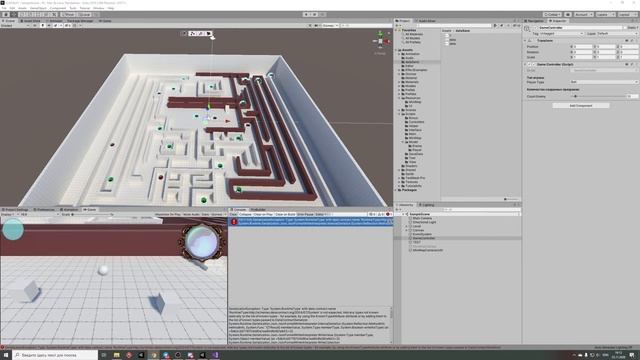640x360 pixels.
Task: Collapse the Game Controller script component
Action: [x=525, y=64]
